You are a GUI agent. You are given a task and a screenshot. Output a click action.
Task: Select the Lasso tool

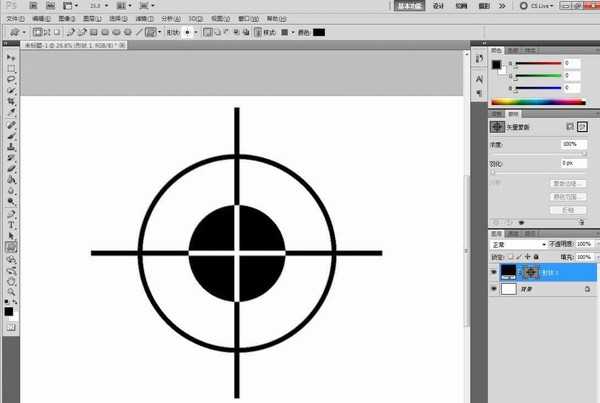point(11,78)
